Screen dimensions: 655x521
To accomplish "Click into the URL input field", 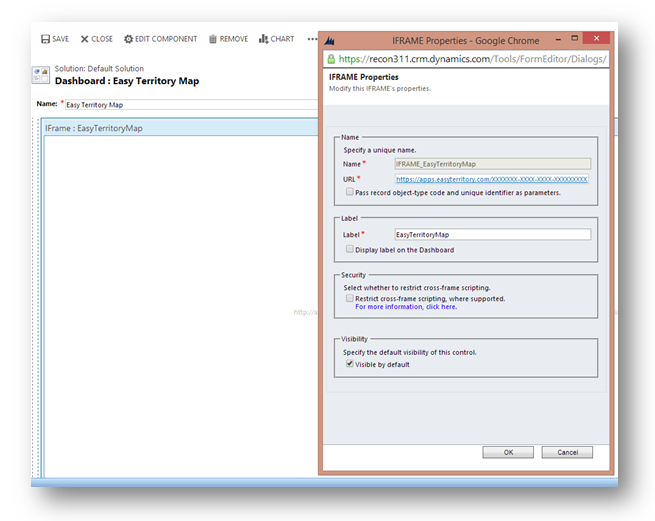I will [x=491, y=179].
